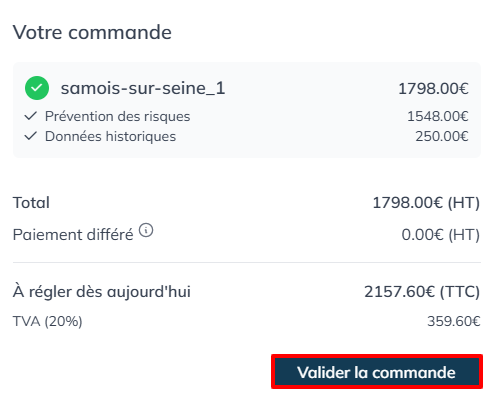This screenshot has height=409, width=494.
Task: Click the Paiement différé info icon
Action: [146, 230]
